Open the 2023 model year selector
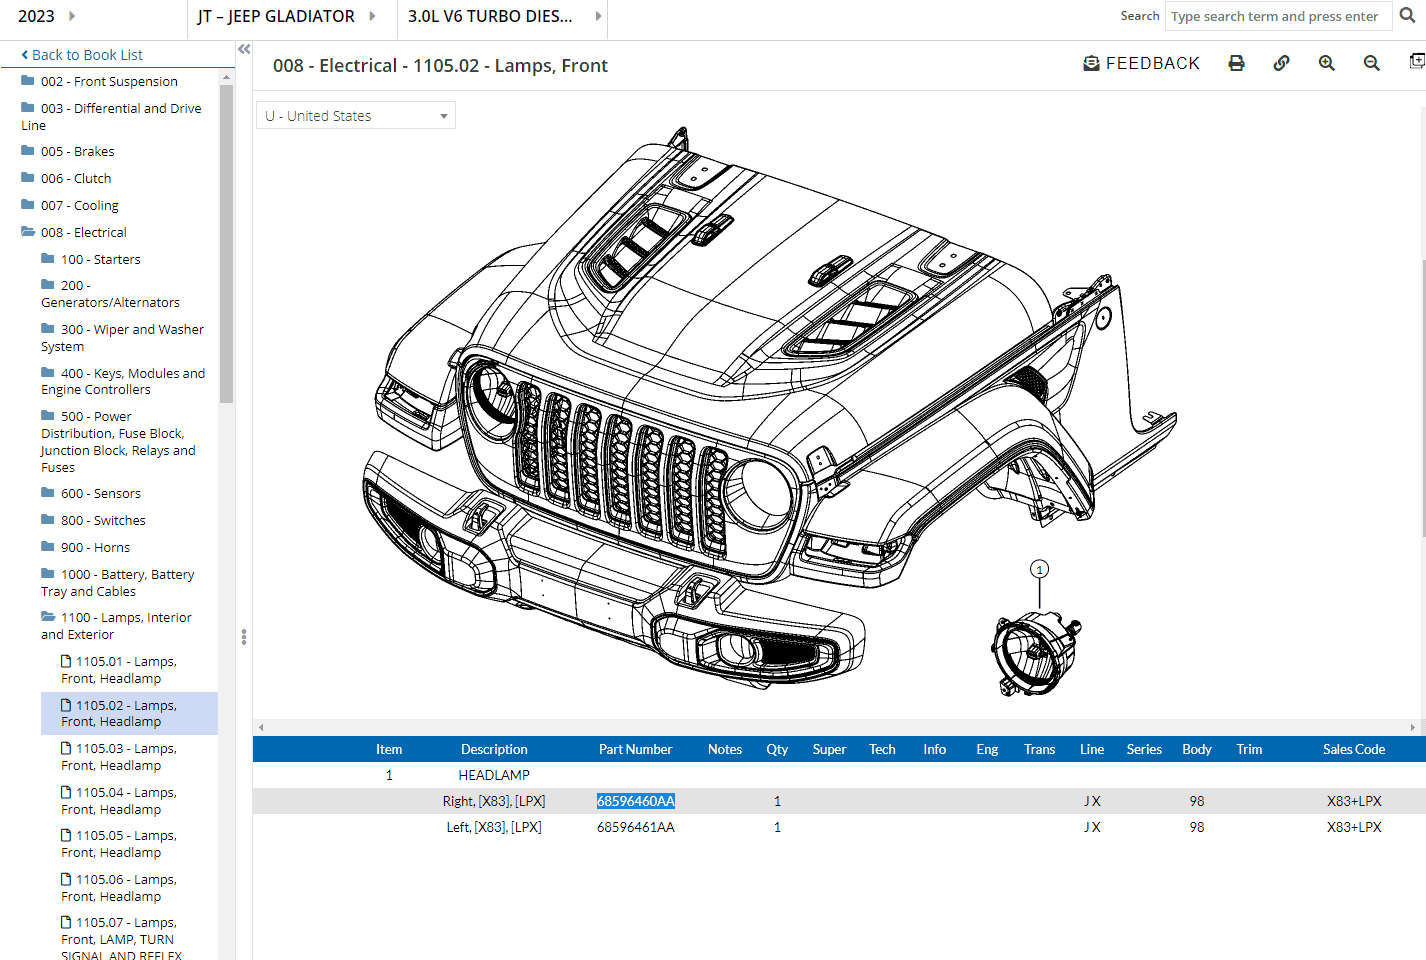 [x=46, y=16]
